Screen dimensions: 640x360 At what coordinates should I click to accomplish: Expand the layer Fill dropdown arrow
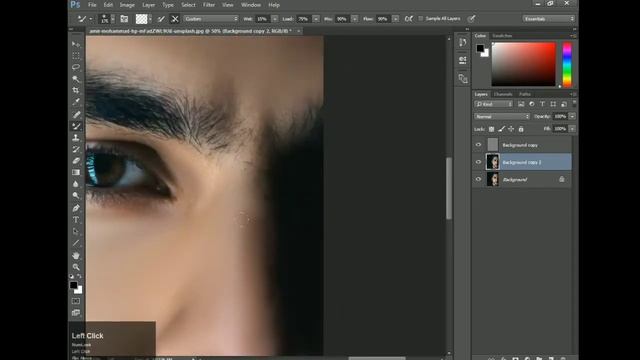572,129
